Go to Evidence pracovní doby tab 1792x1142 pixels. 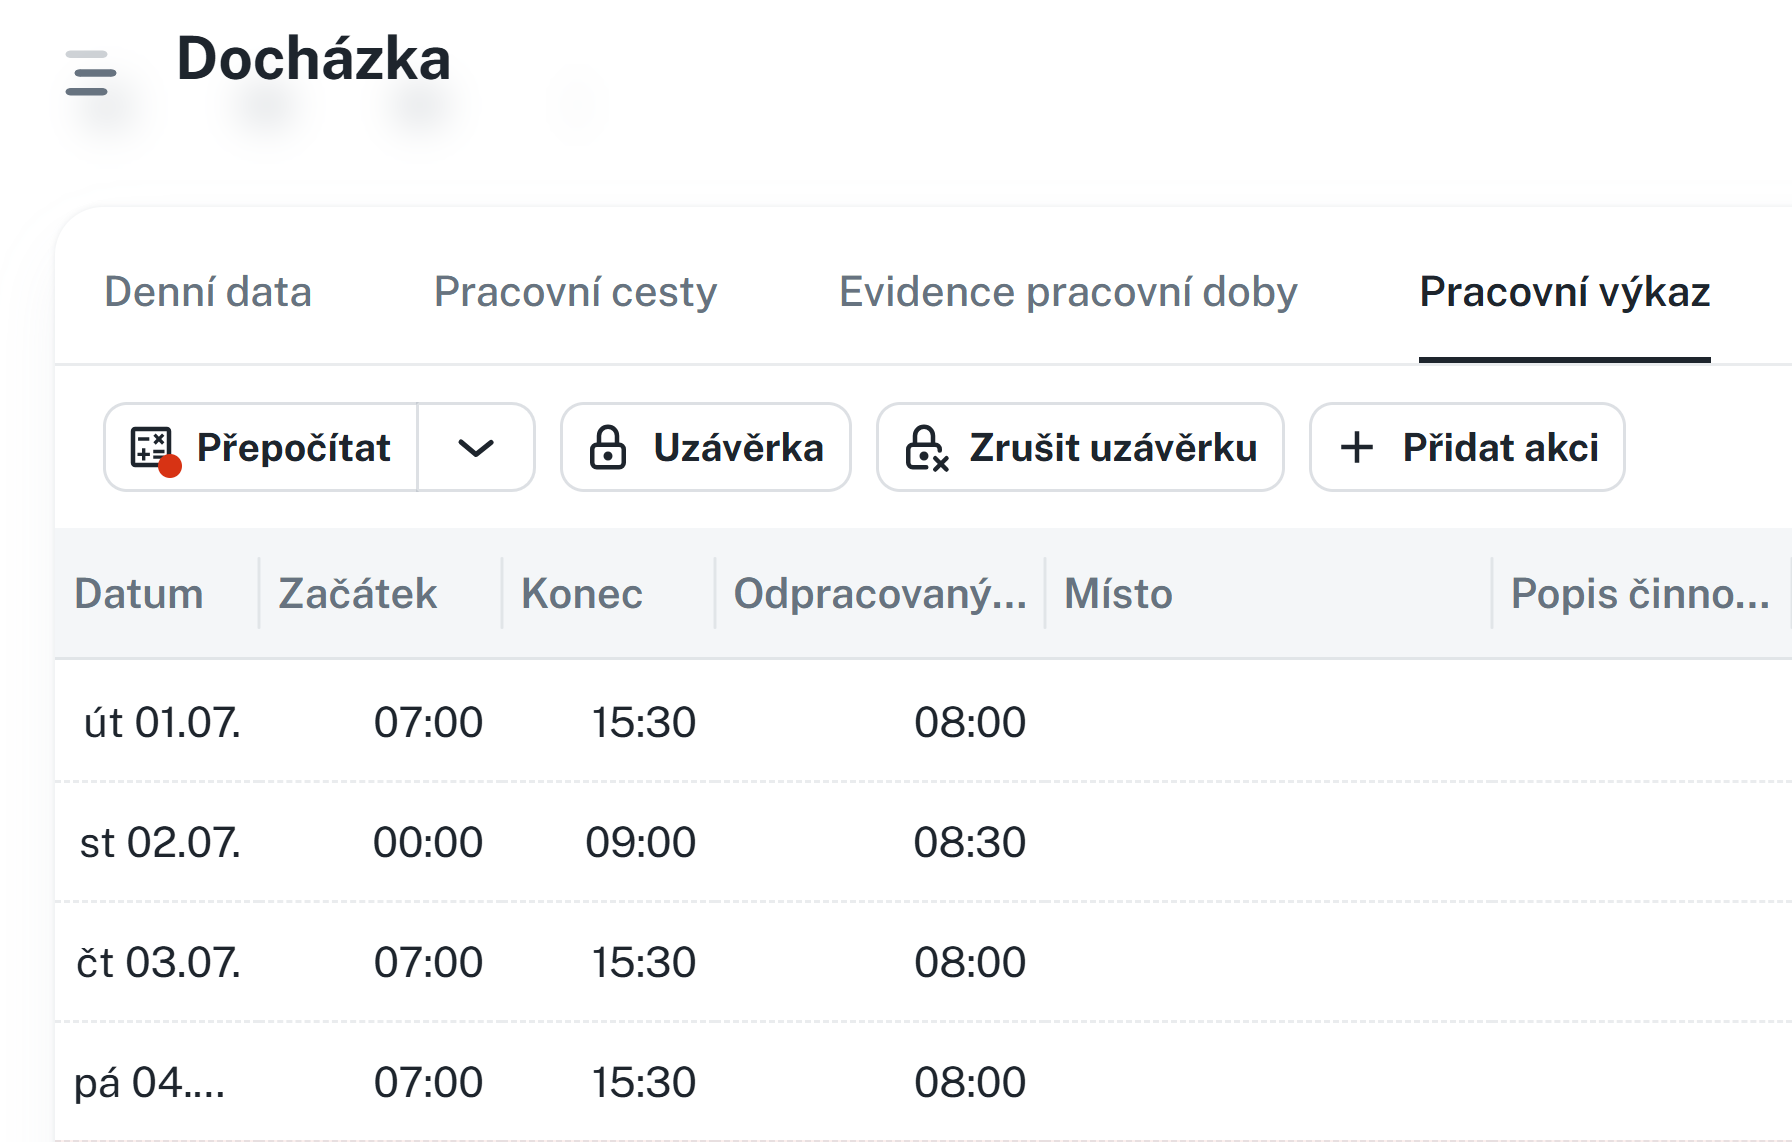(x=1067, y=292)
